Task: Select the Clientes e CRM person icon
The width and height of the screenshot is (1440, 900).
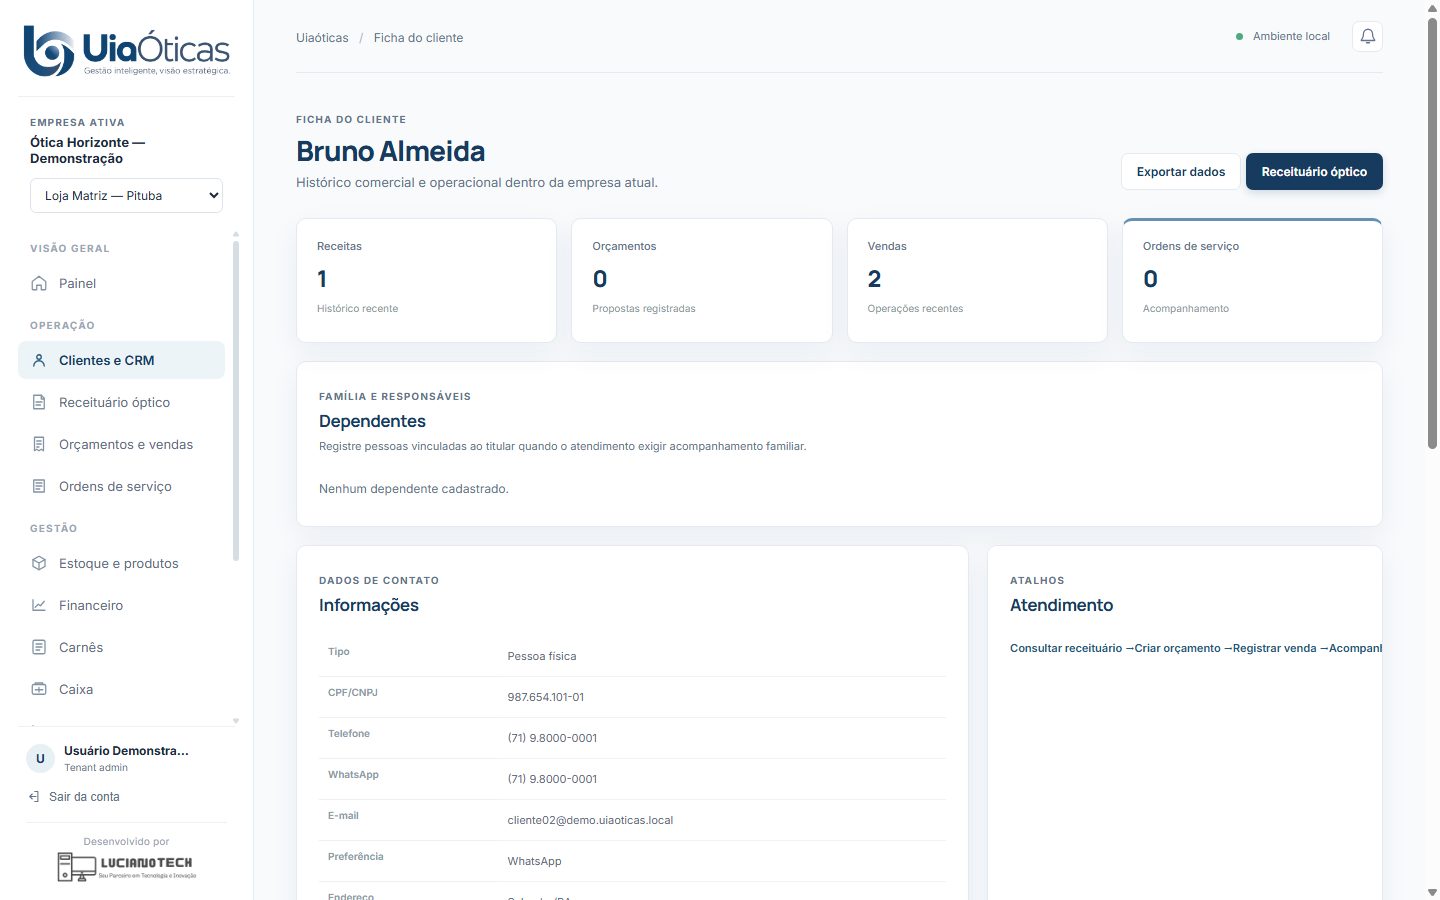Action: coord(39,360)
